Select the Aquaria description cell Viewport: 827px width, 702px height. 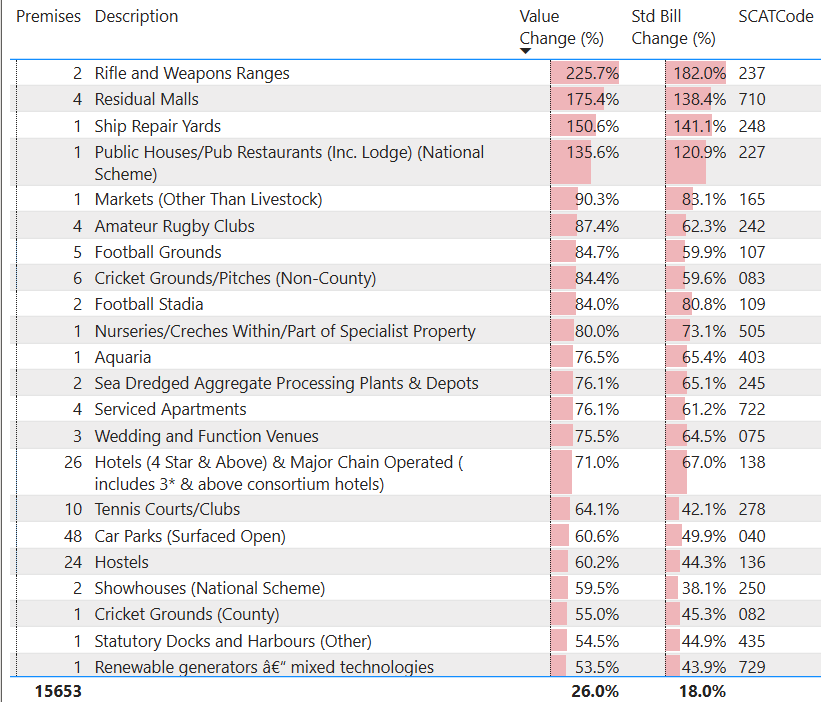(x=123, y=357)
